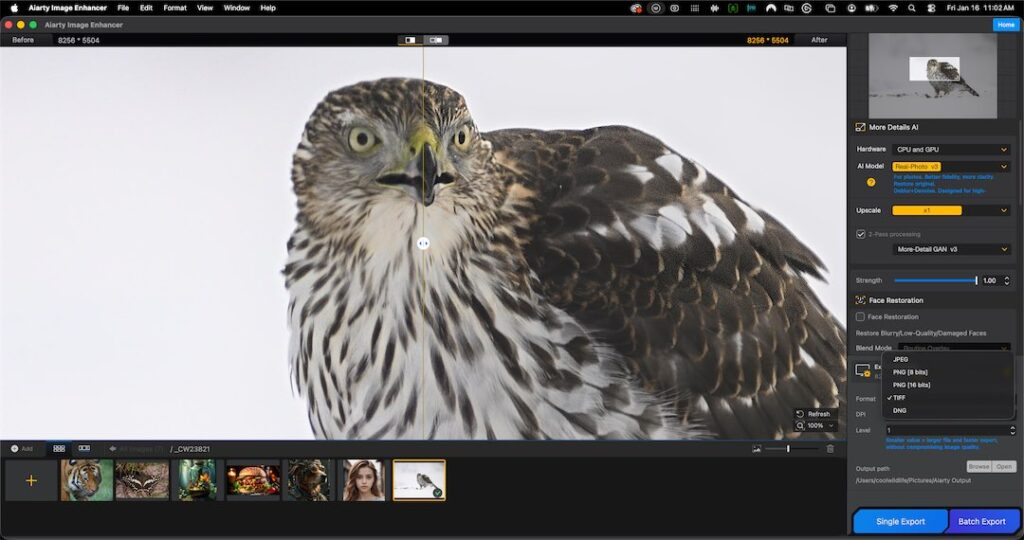Click the Strength value stepper arrows
The height and width of the screenshot is (540, 1024).
(1006, 280)
